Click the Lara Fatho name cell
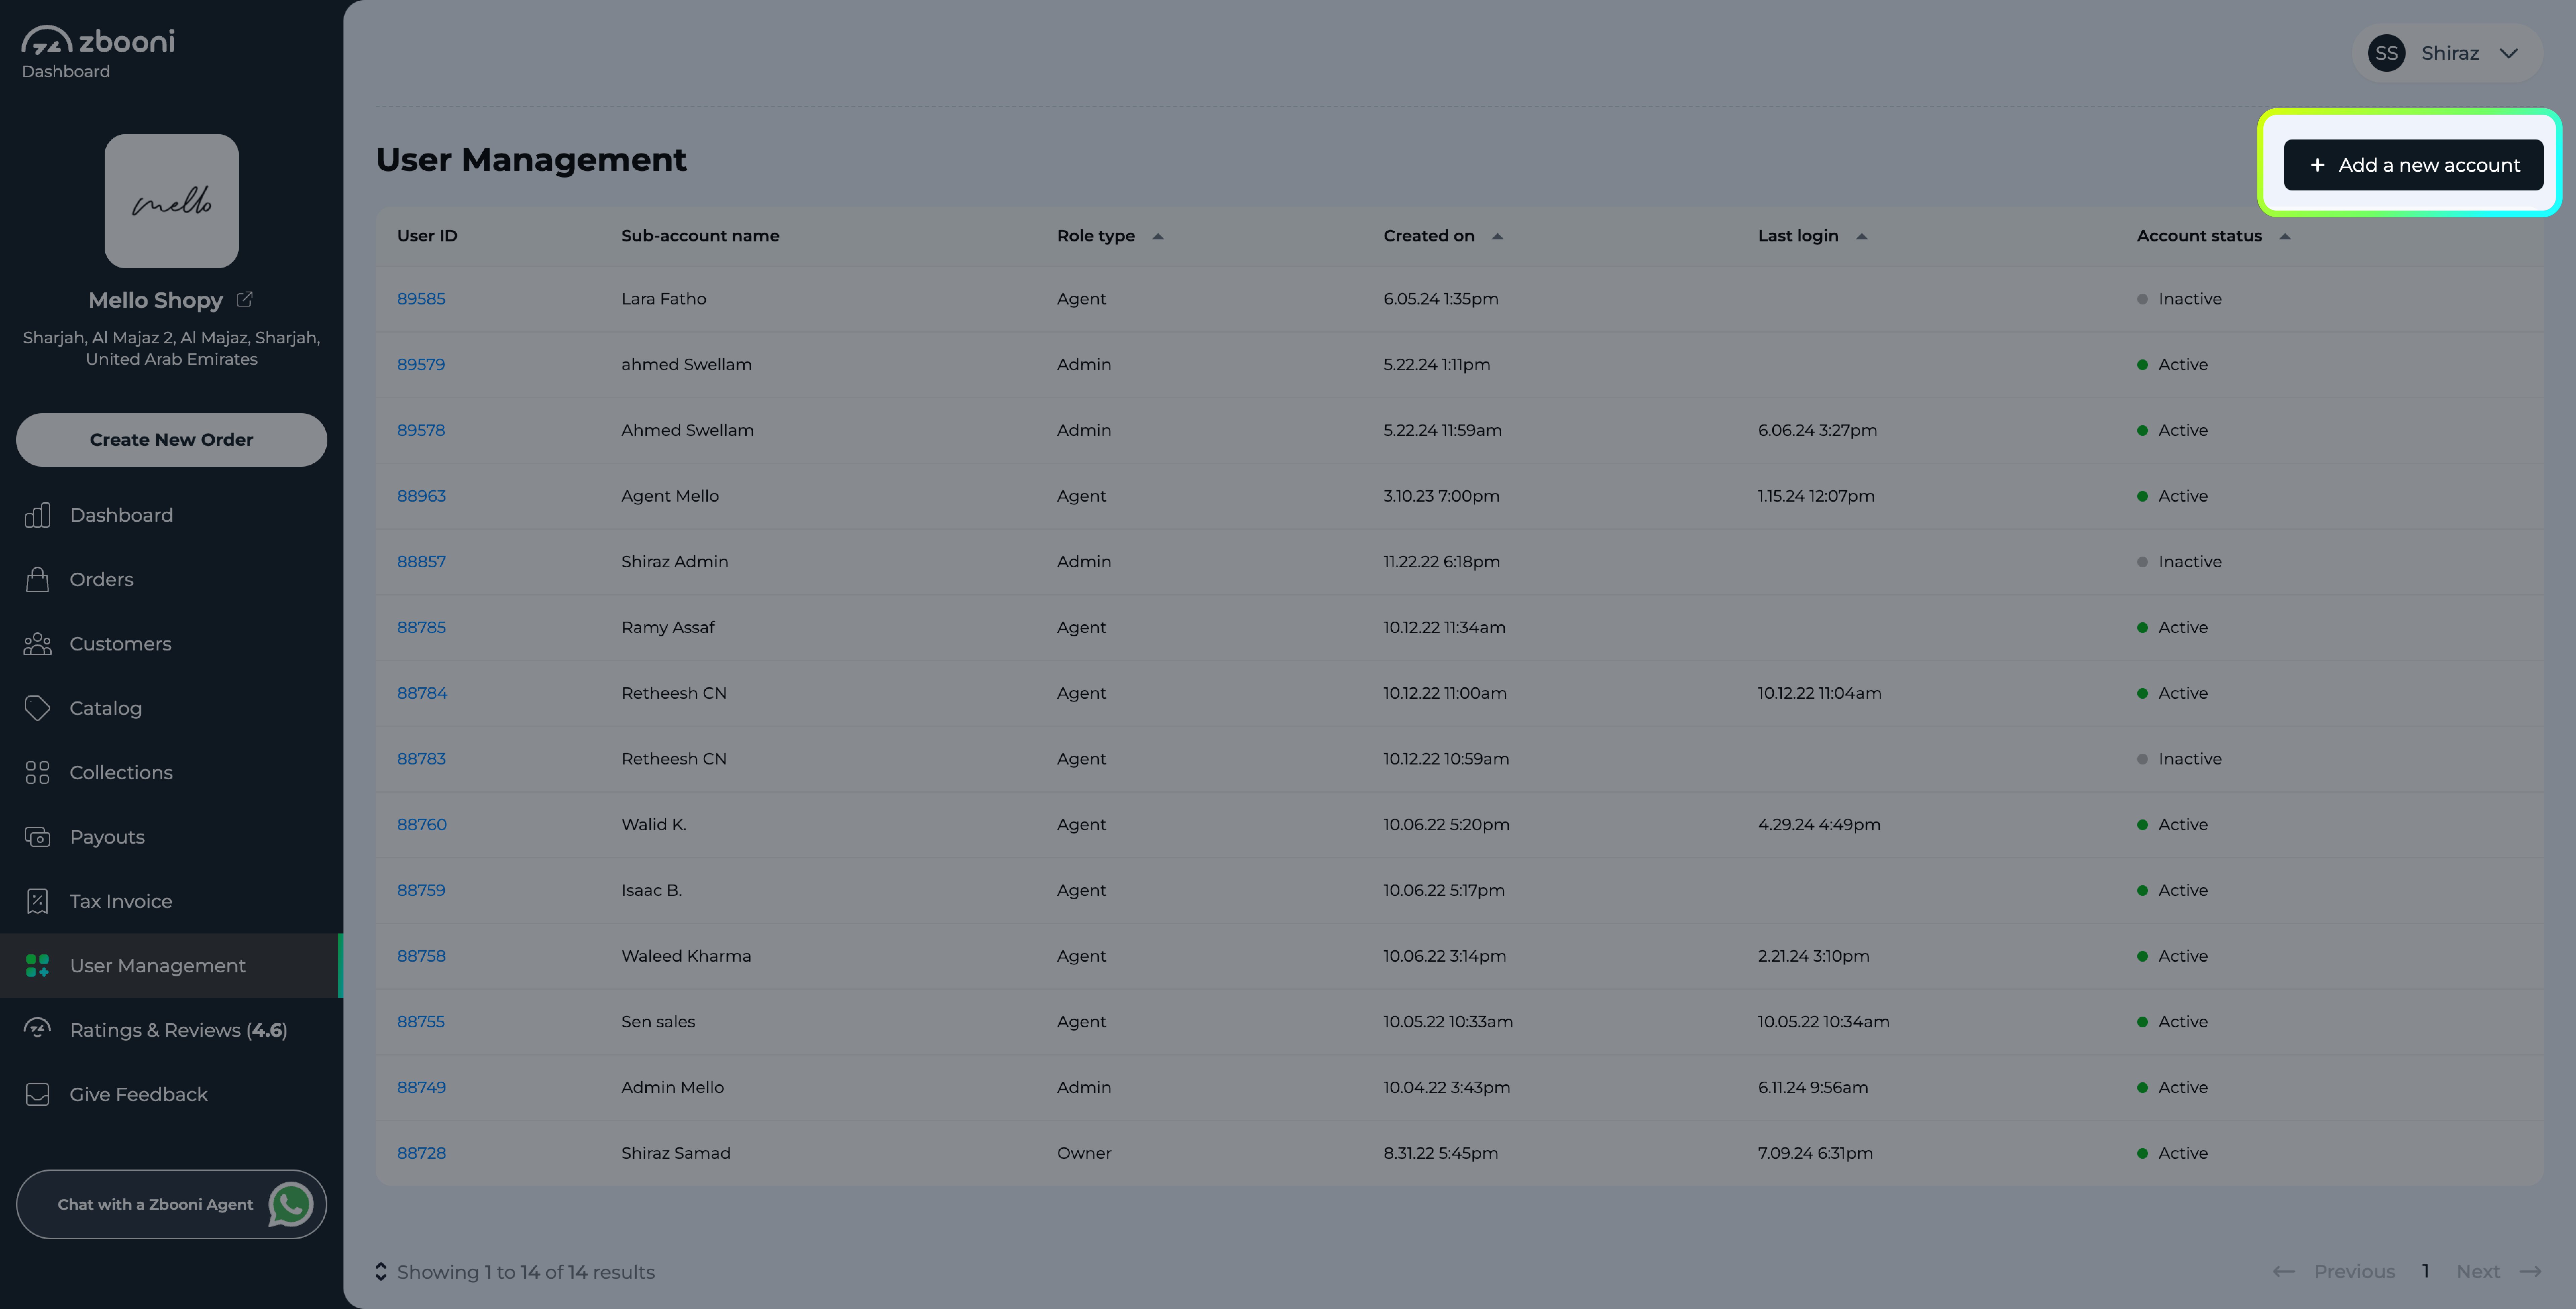 tap(664, 299)
